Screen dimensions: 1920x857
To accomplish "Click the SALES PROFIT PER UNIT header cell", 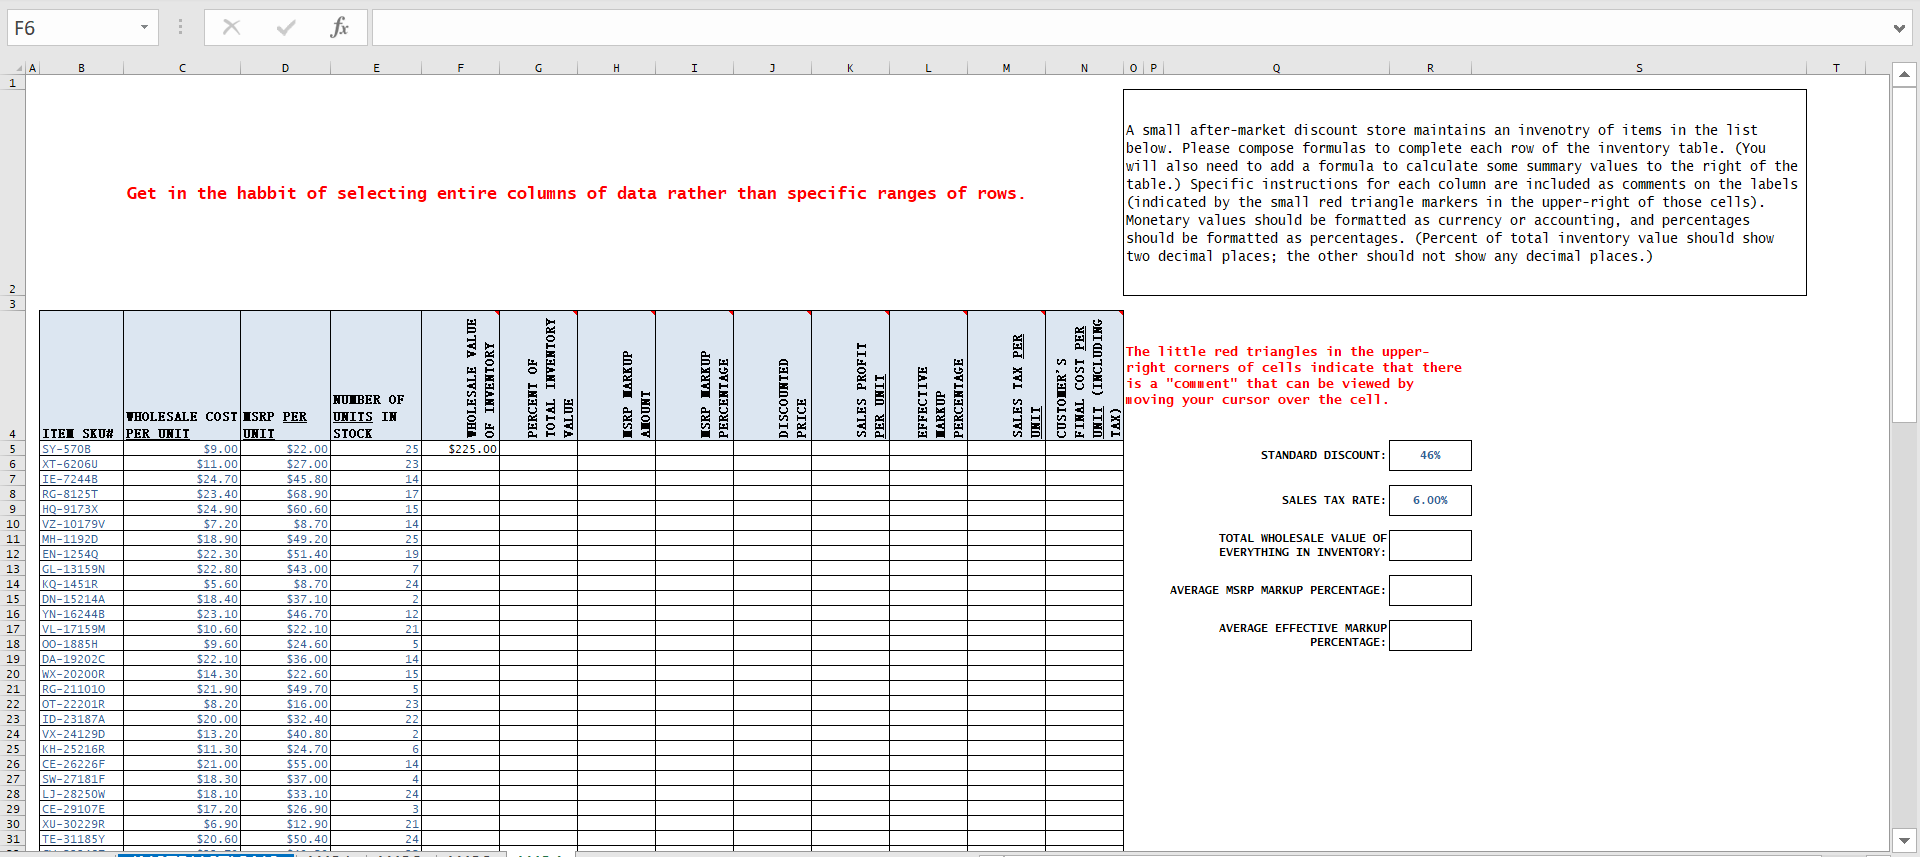I will [850, 376].
